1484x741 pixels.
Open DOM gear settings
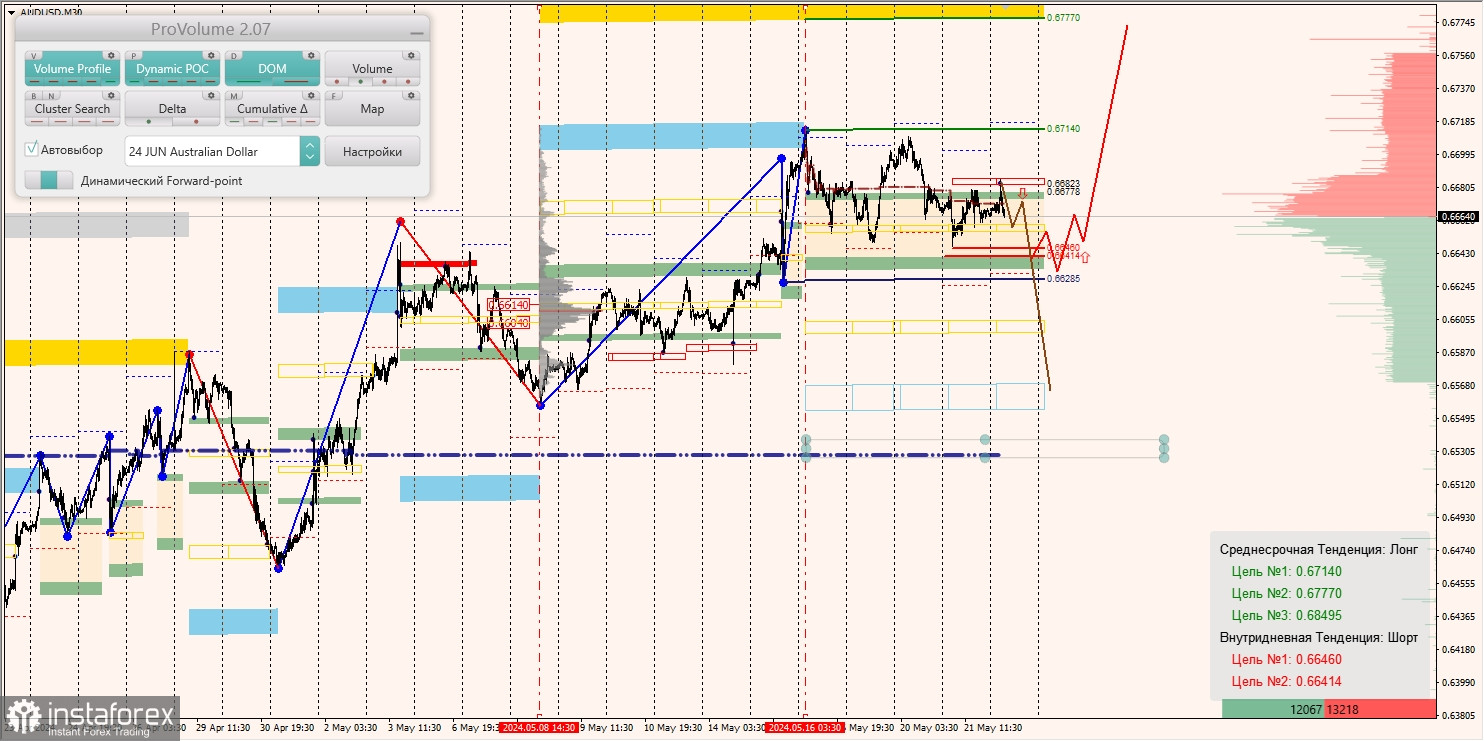311,55
